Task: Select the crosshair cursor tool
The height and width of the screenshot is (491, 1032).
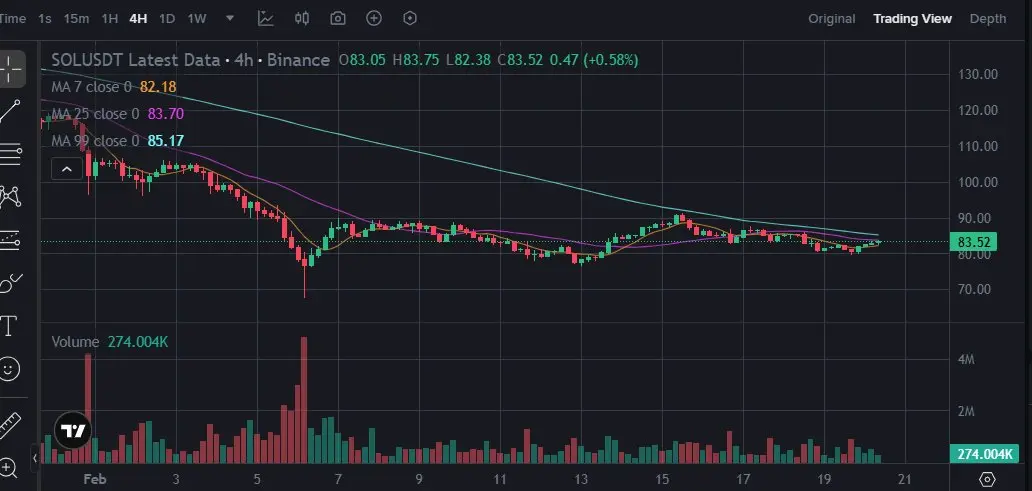Action: (x=12, y=68)
